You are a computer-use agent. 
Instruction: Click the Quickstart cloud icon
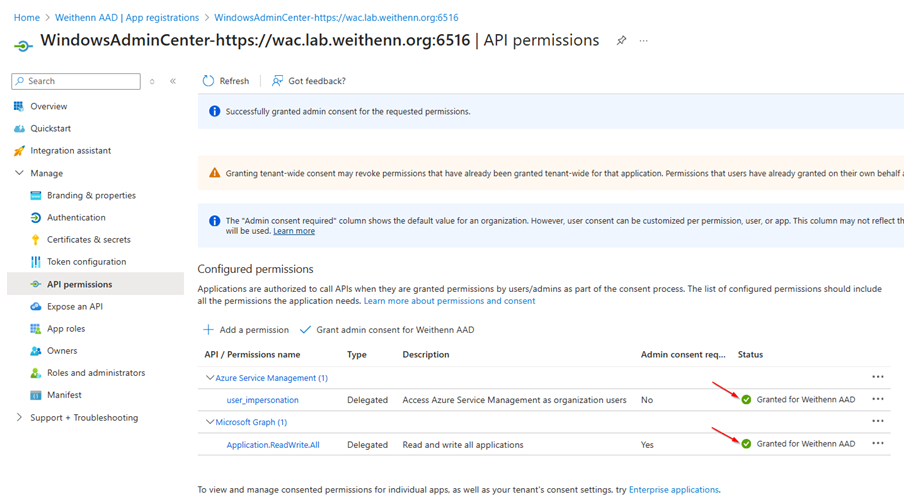[19, 129]
